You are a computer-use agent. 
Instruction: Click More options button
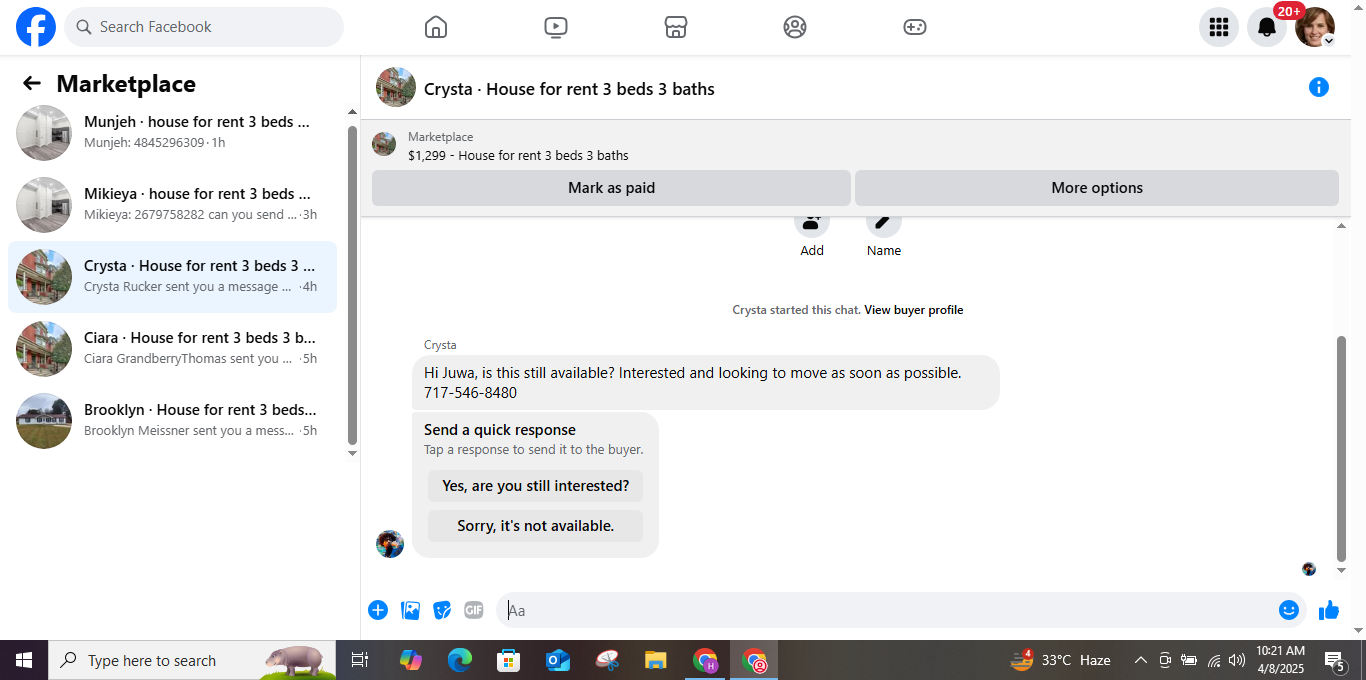[x=1097, y=188]
